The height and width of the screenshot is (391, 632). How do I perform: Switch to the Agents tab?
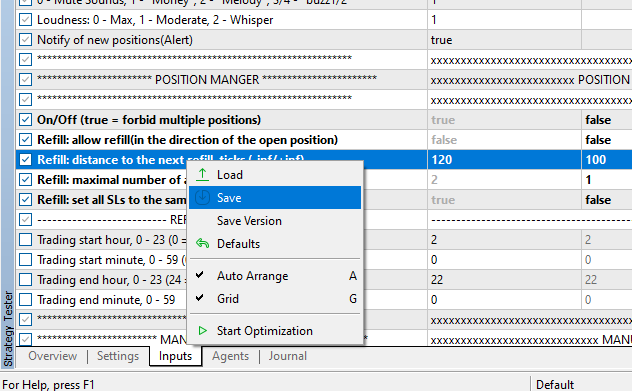231,356
